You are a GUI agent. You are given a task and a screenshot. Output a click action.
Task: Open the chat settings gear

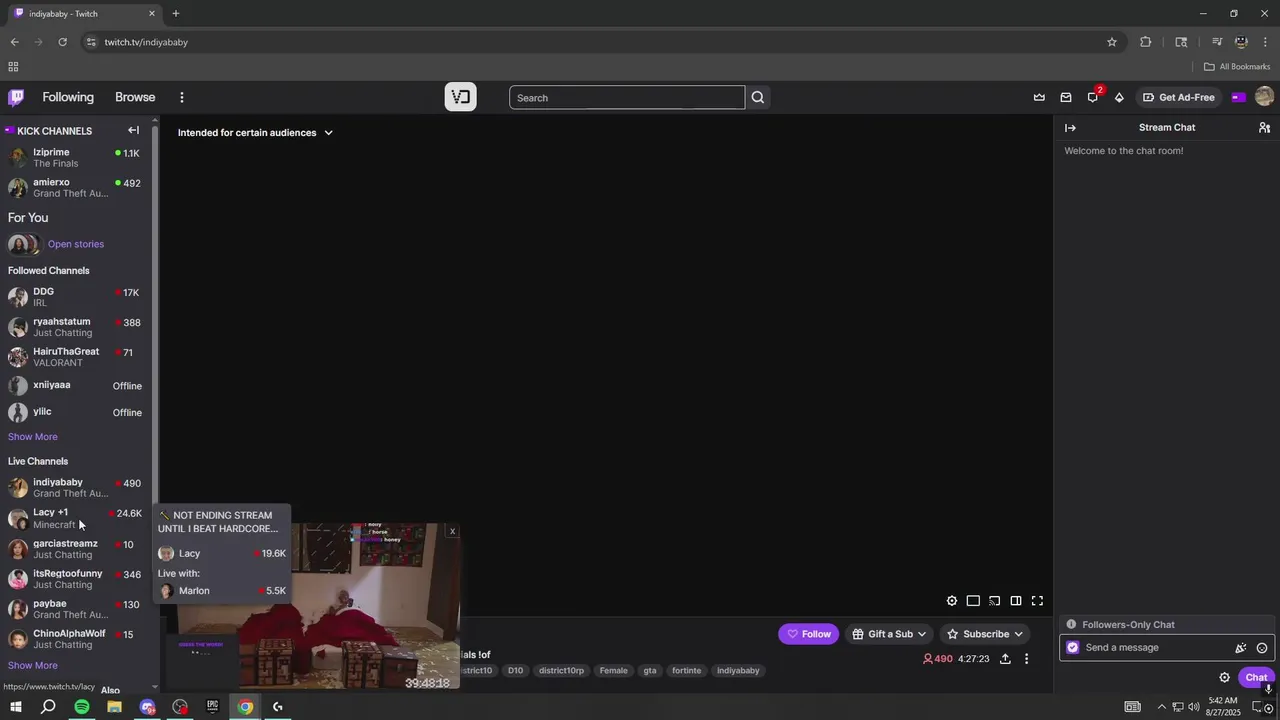click(1224, 677)
